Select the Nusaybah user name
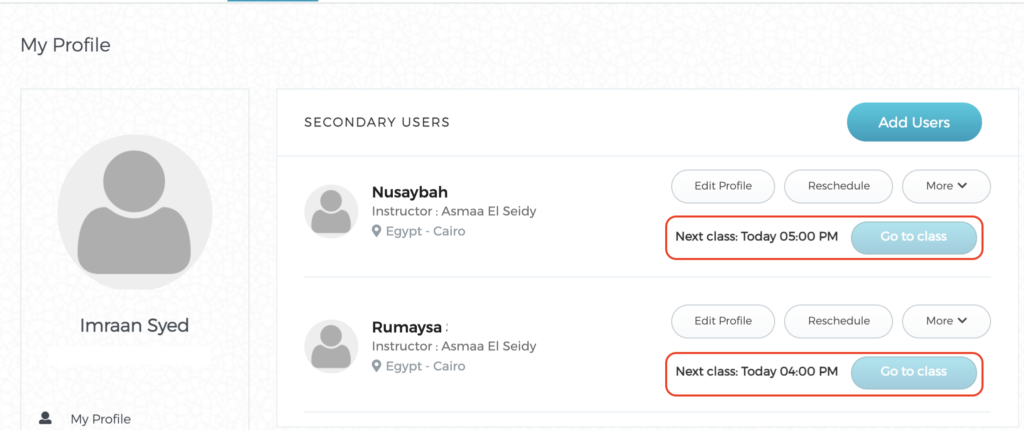This screenshot has height=430, width=1024. 409,192
